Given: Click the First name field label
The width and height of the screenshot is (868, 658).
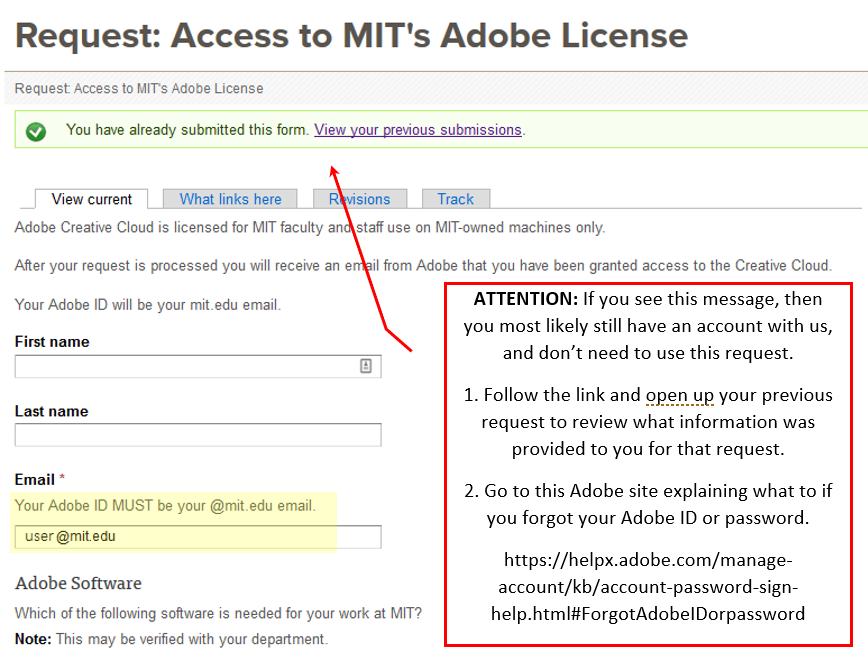Looking at the screenshot, I should pyautogui.click(x=52, y=342).
